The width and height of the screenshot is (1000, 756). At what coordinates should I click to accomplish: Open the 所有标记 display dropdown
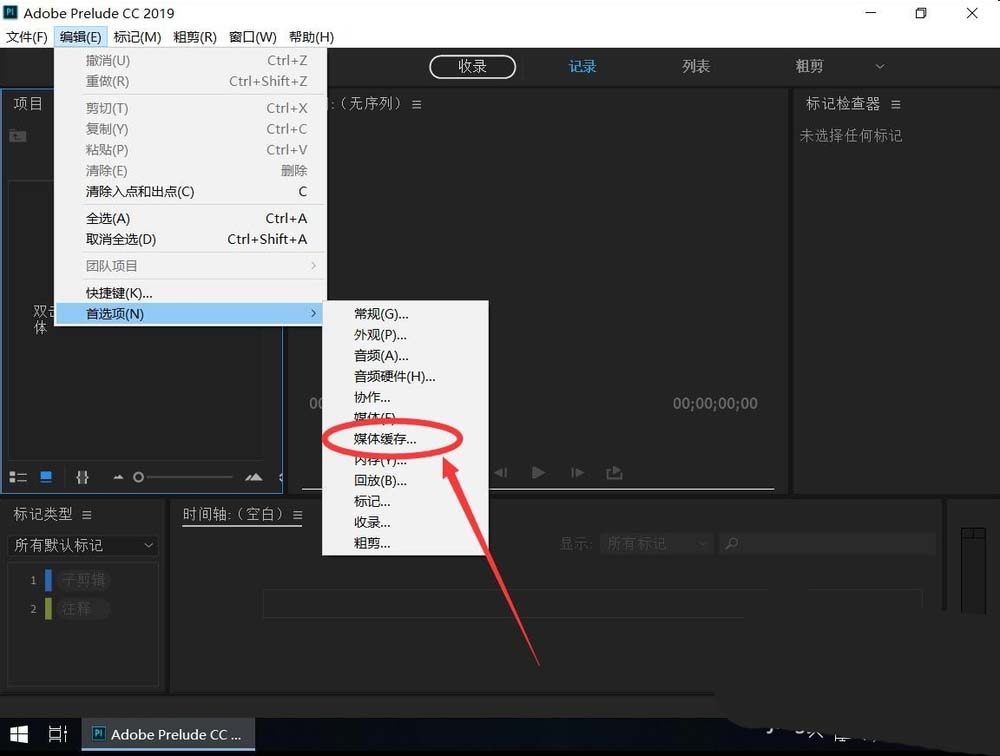tap(656, 544)
